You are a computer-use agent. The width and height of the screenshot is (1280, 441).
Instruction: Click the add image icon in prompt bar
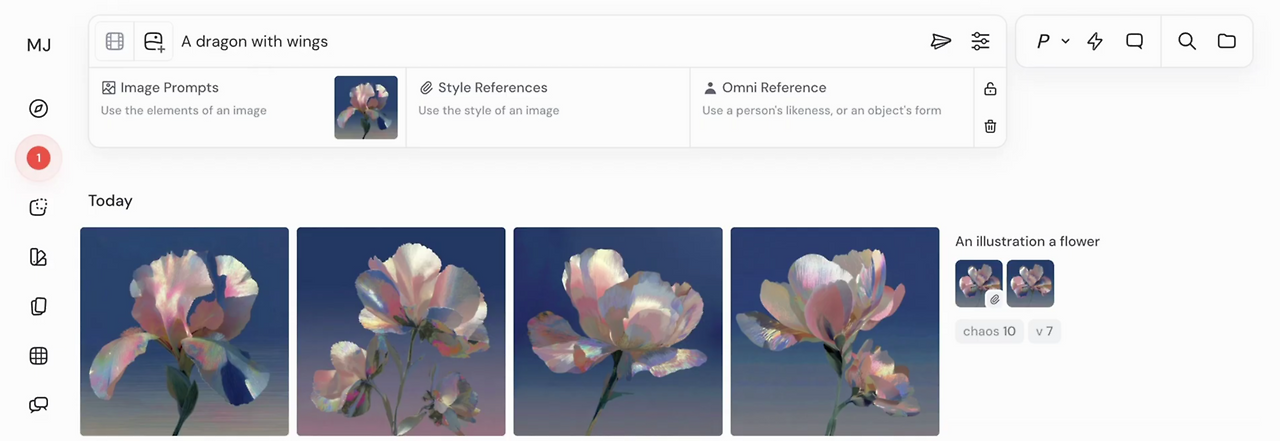[154, 41]
